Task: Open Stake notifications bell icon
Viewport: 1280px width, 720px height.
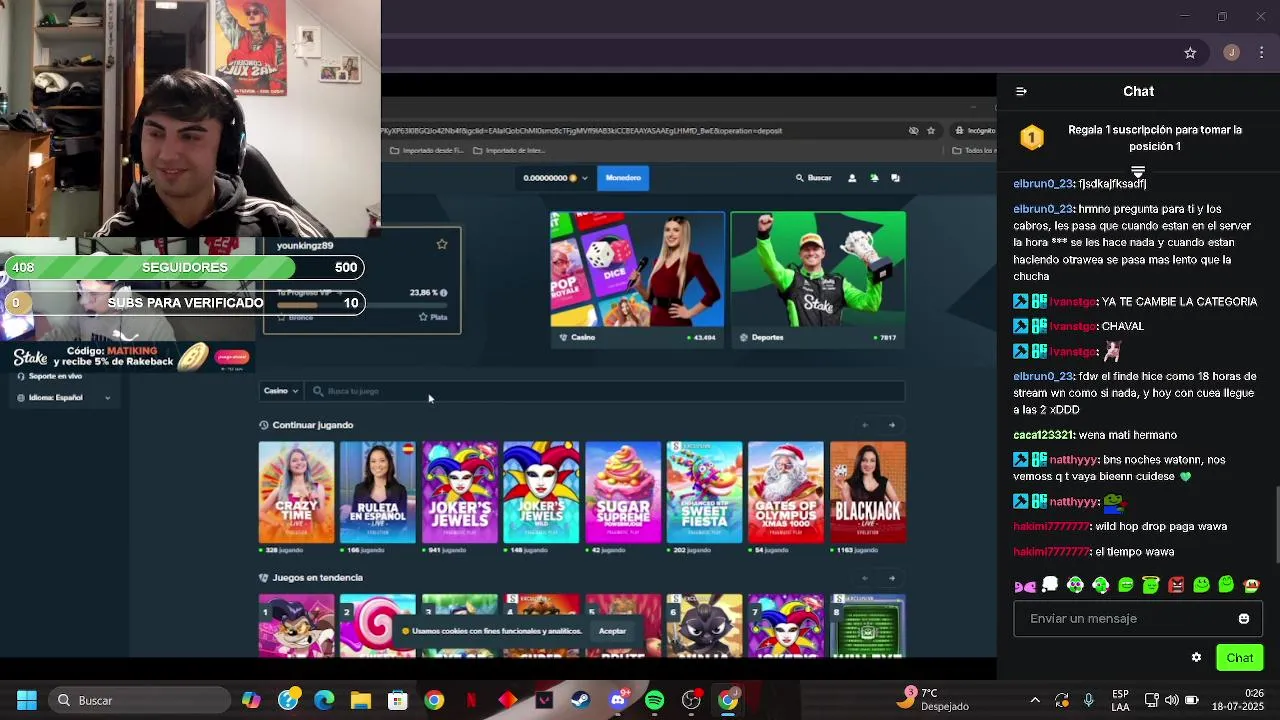Action: (x=874, y=178)
